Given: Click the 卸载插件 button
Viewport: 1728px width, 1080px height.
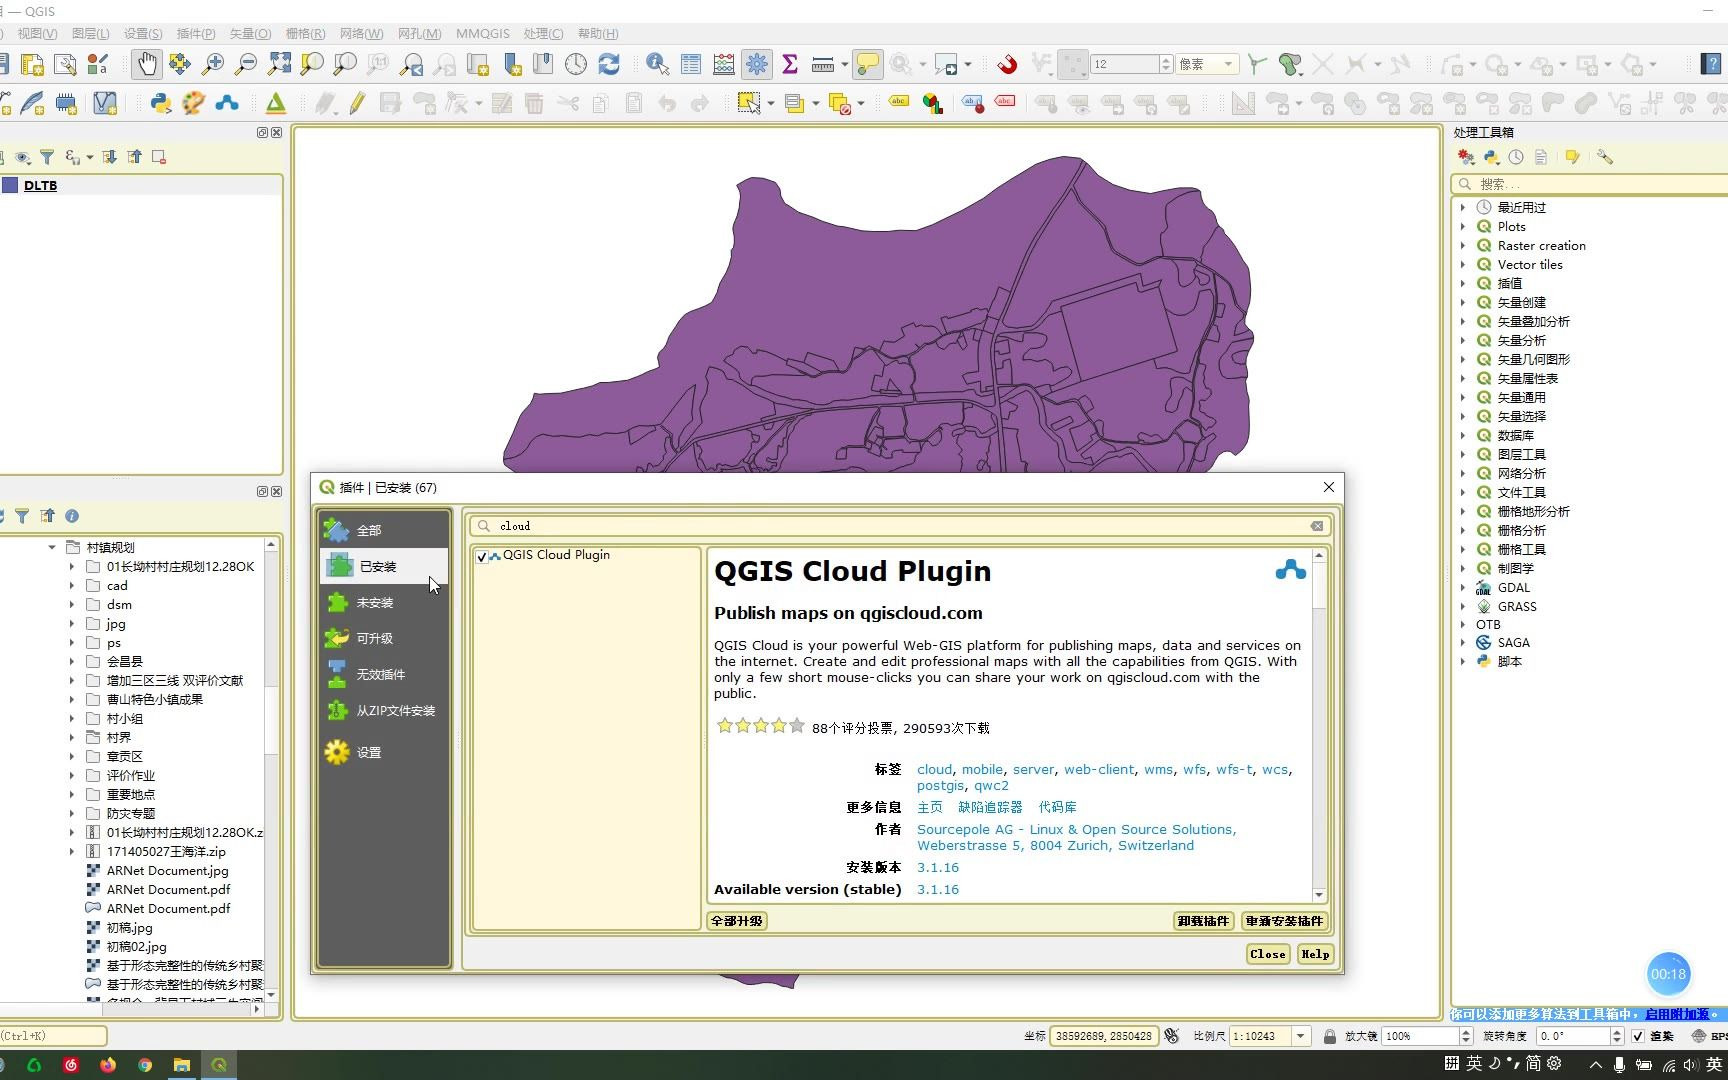Looking at the screenshot, I should point(1203,921).
